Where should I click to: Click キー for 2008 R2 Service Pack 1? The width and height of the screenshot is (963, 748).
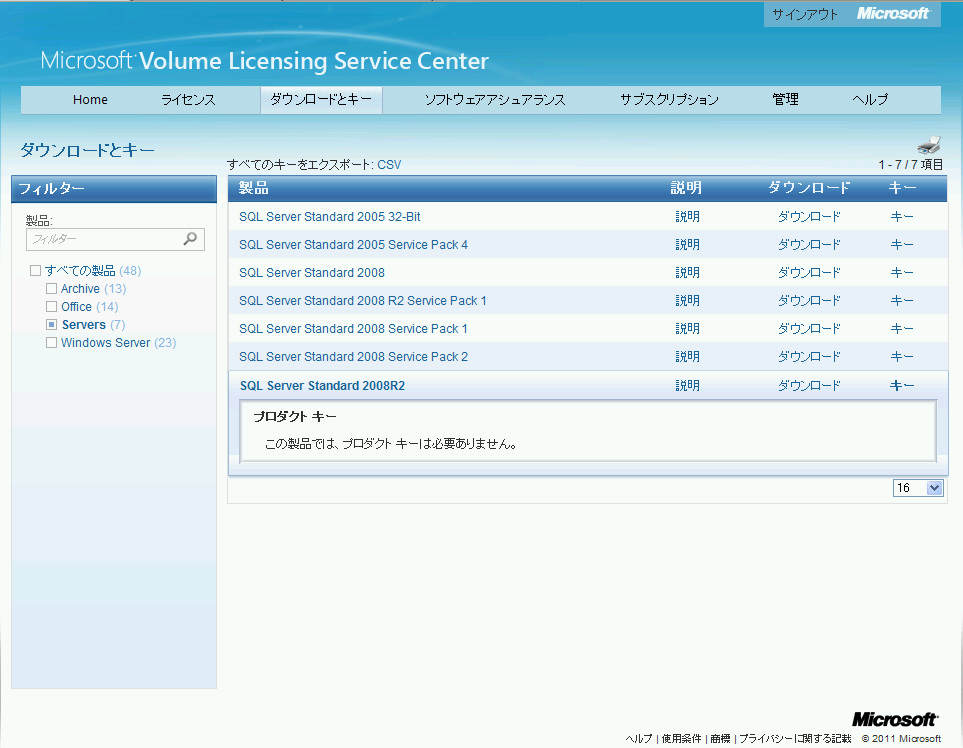tap(902, 301)
